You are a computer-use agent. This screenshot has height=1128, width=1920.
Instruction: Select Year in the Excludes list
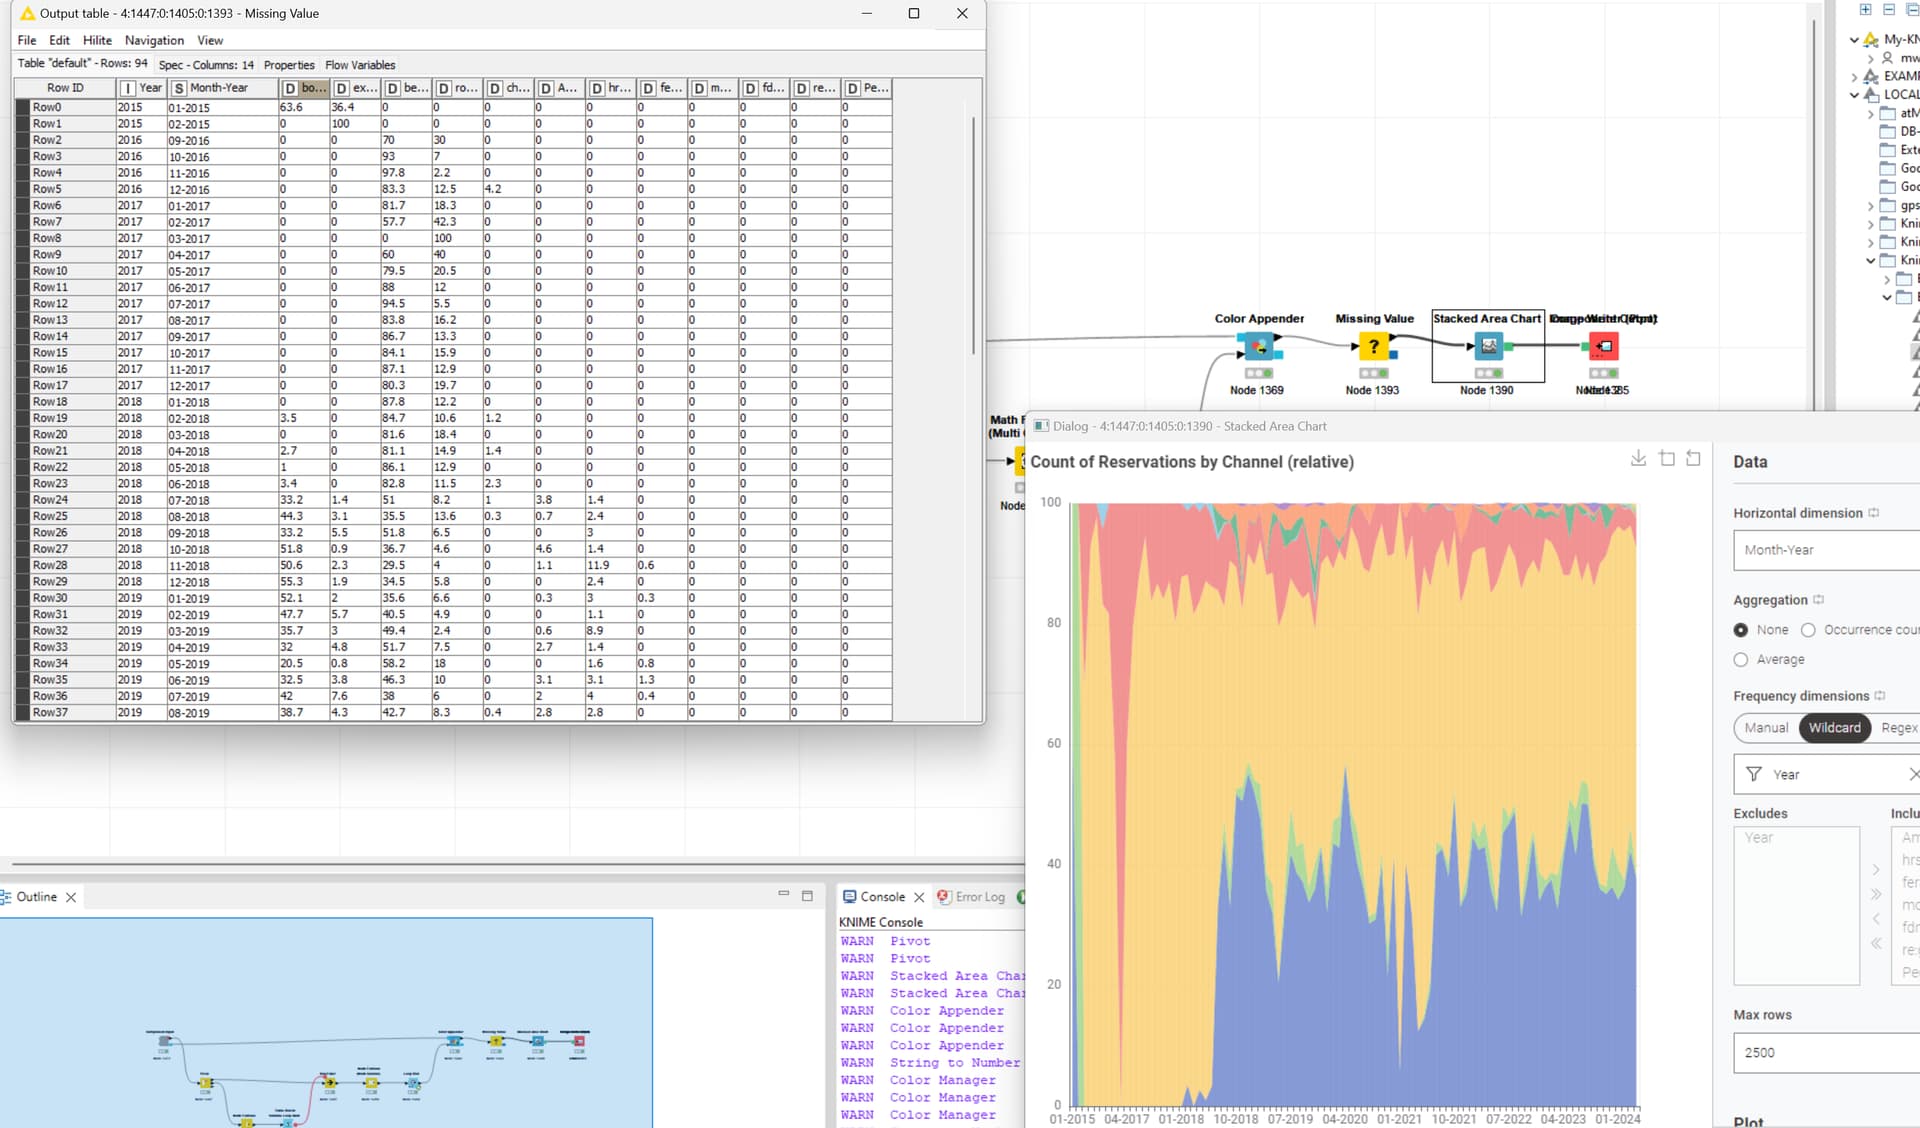click(x=1758, y=838)
